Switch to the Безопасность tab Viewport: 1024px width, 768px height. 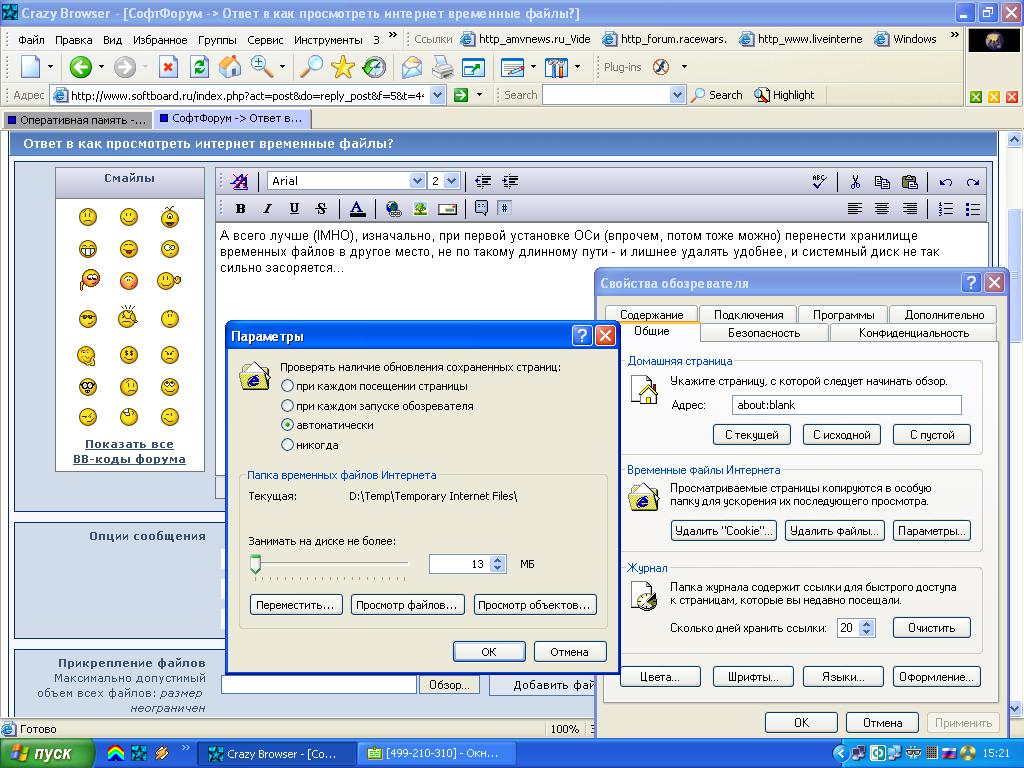click(x=763, y=333)
